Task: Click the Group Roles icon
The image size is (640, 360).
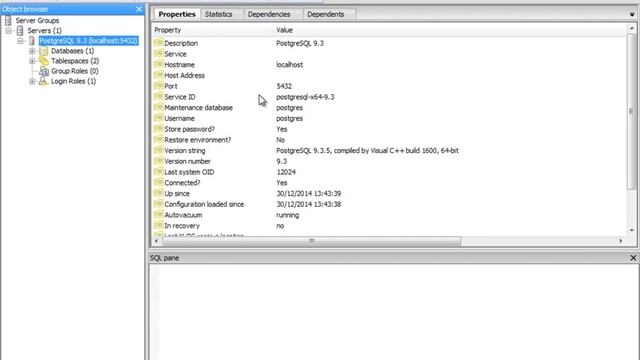Action: click(x=44, y=71)
